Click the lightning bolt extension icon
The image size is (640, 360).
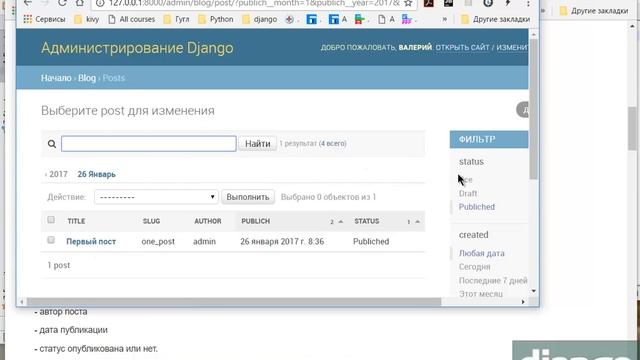coord(508,3)
